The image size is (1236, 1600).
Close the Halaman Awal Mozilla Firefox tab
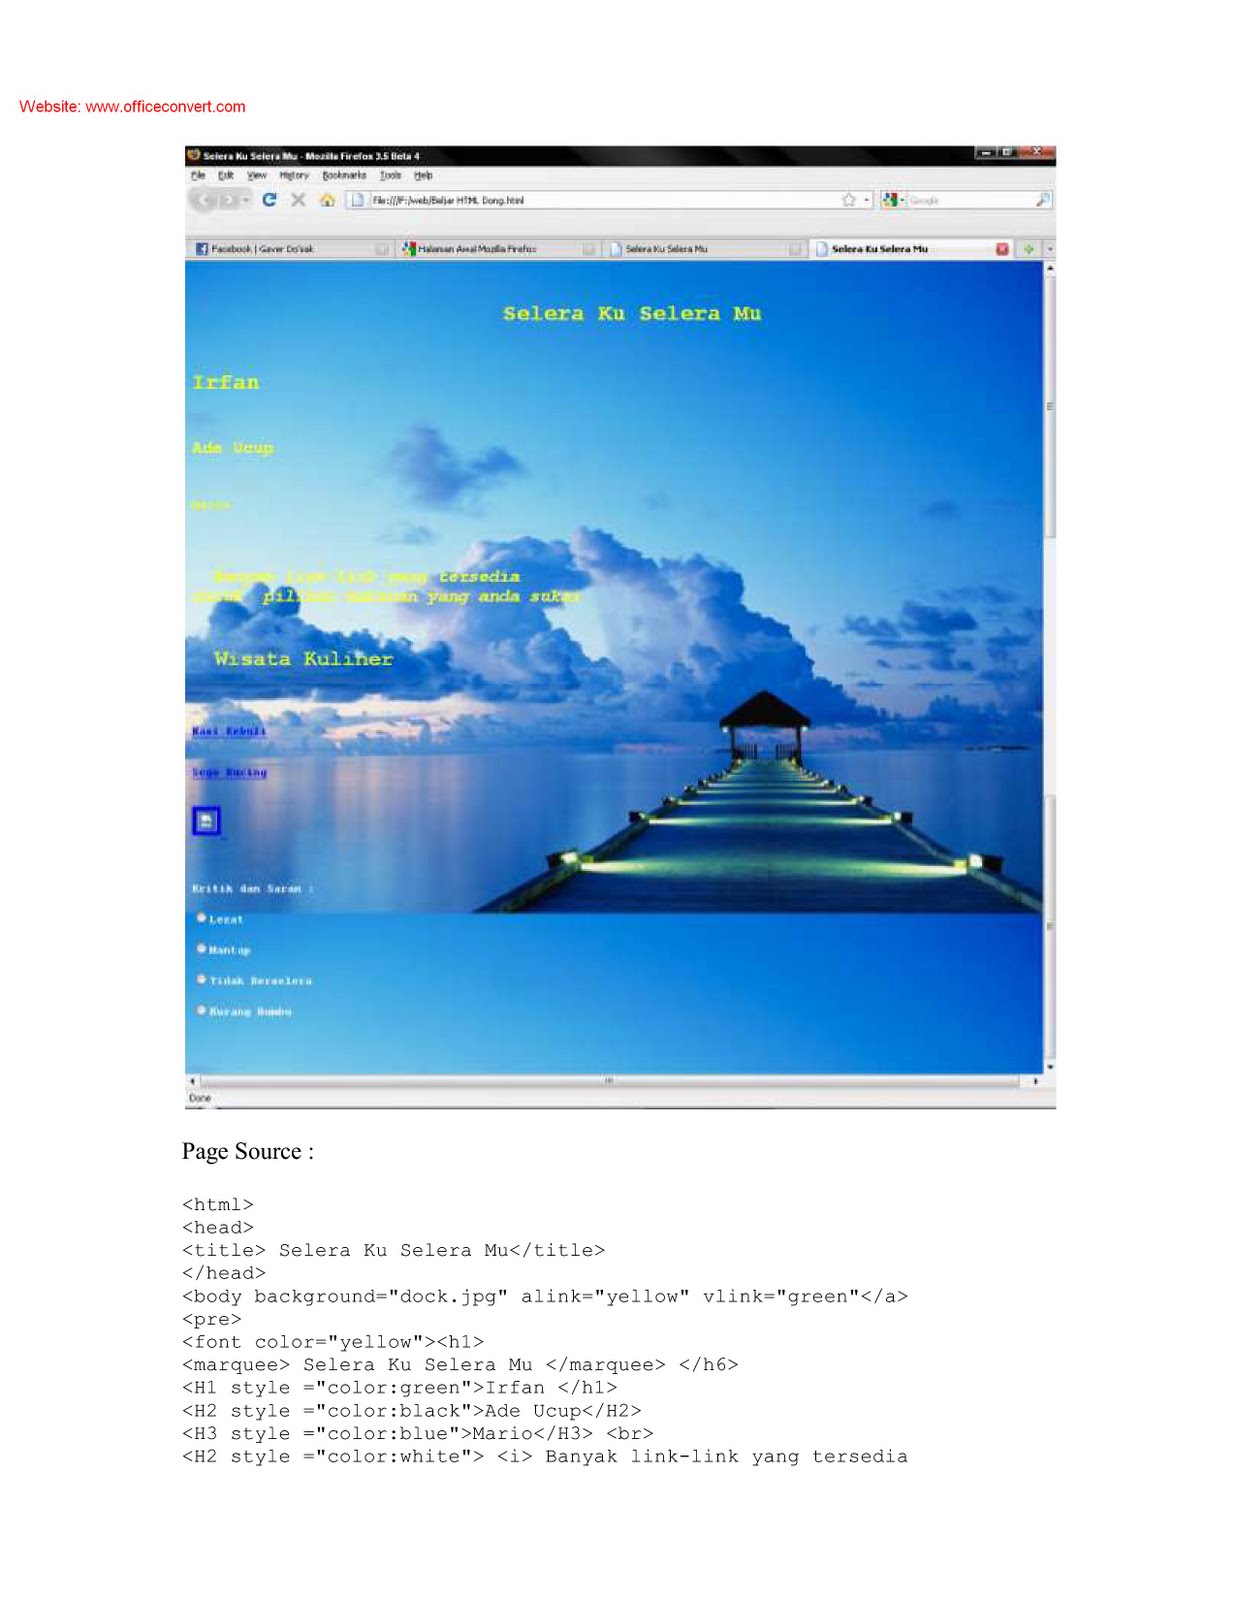click(x=589, y=249)
